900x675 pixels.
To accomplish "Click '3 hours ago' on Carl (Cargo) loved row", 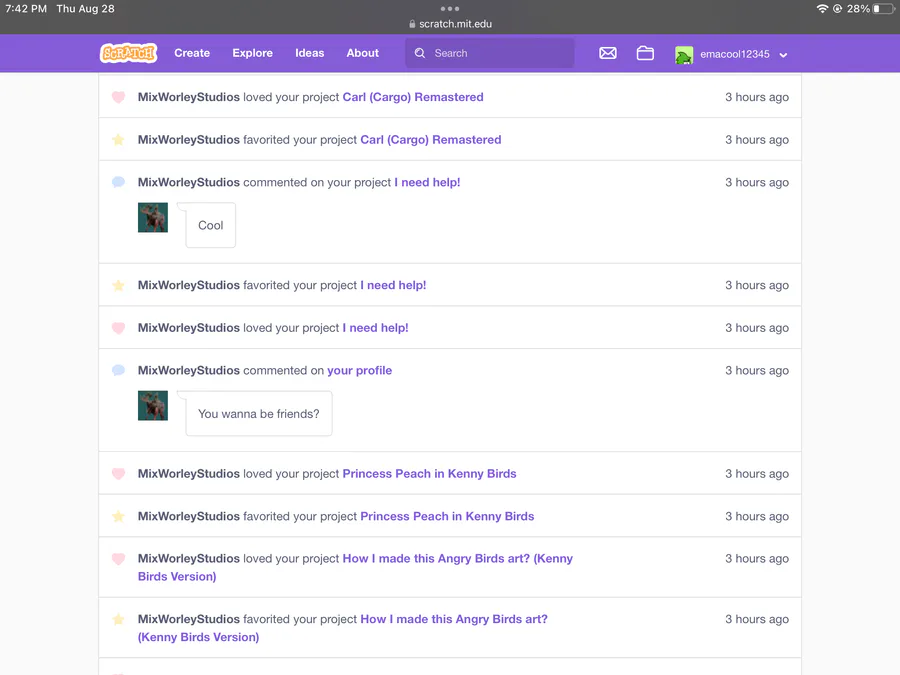I will 757,97.
